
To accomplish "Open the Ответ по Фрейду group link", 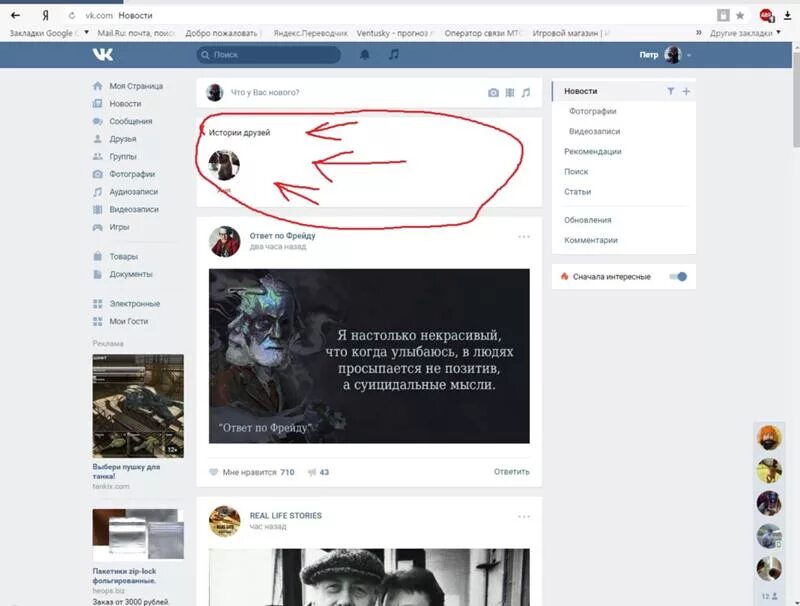I will point(282,235).
